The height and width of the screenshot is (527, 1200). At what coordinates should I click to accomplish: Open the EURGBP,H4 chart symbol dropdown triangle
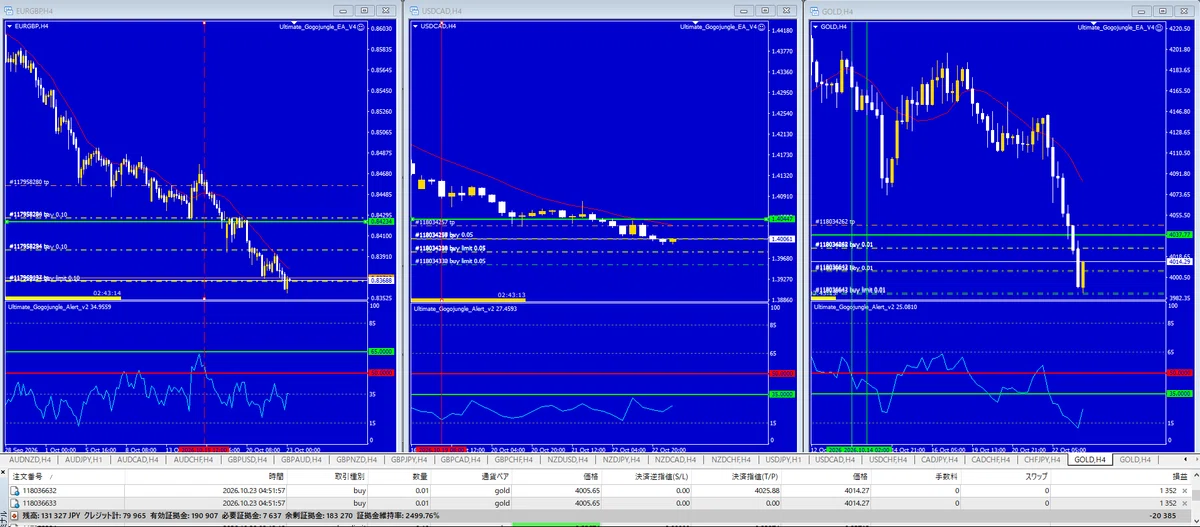(8, 26)
